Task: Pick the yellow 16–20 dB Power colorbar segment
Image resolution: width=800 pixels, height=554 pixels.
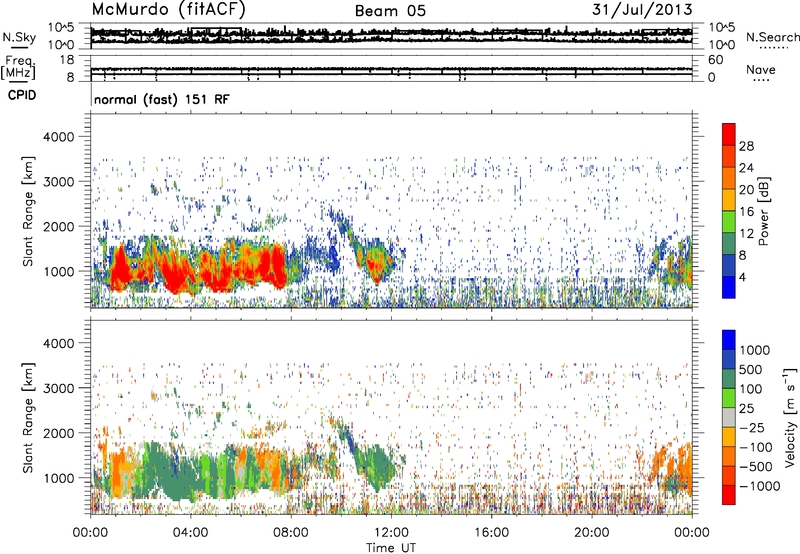Action: (729, 200)
